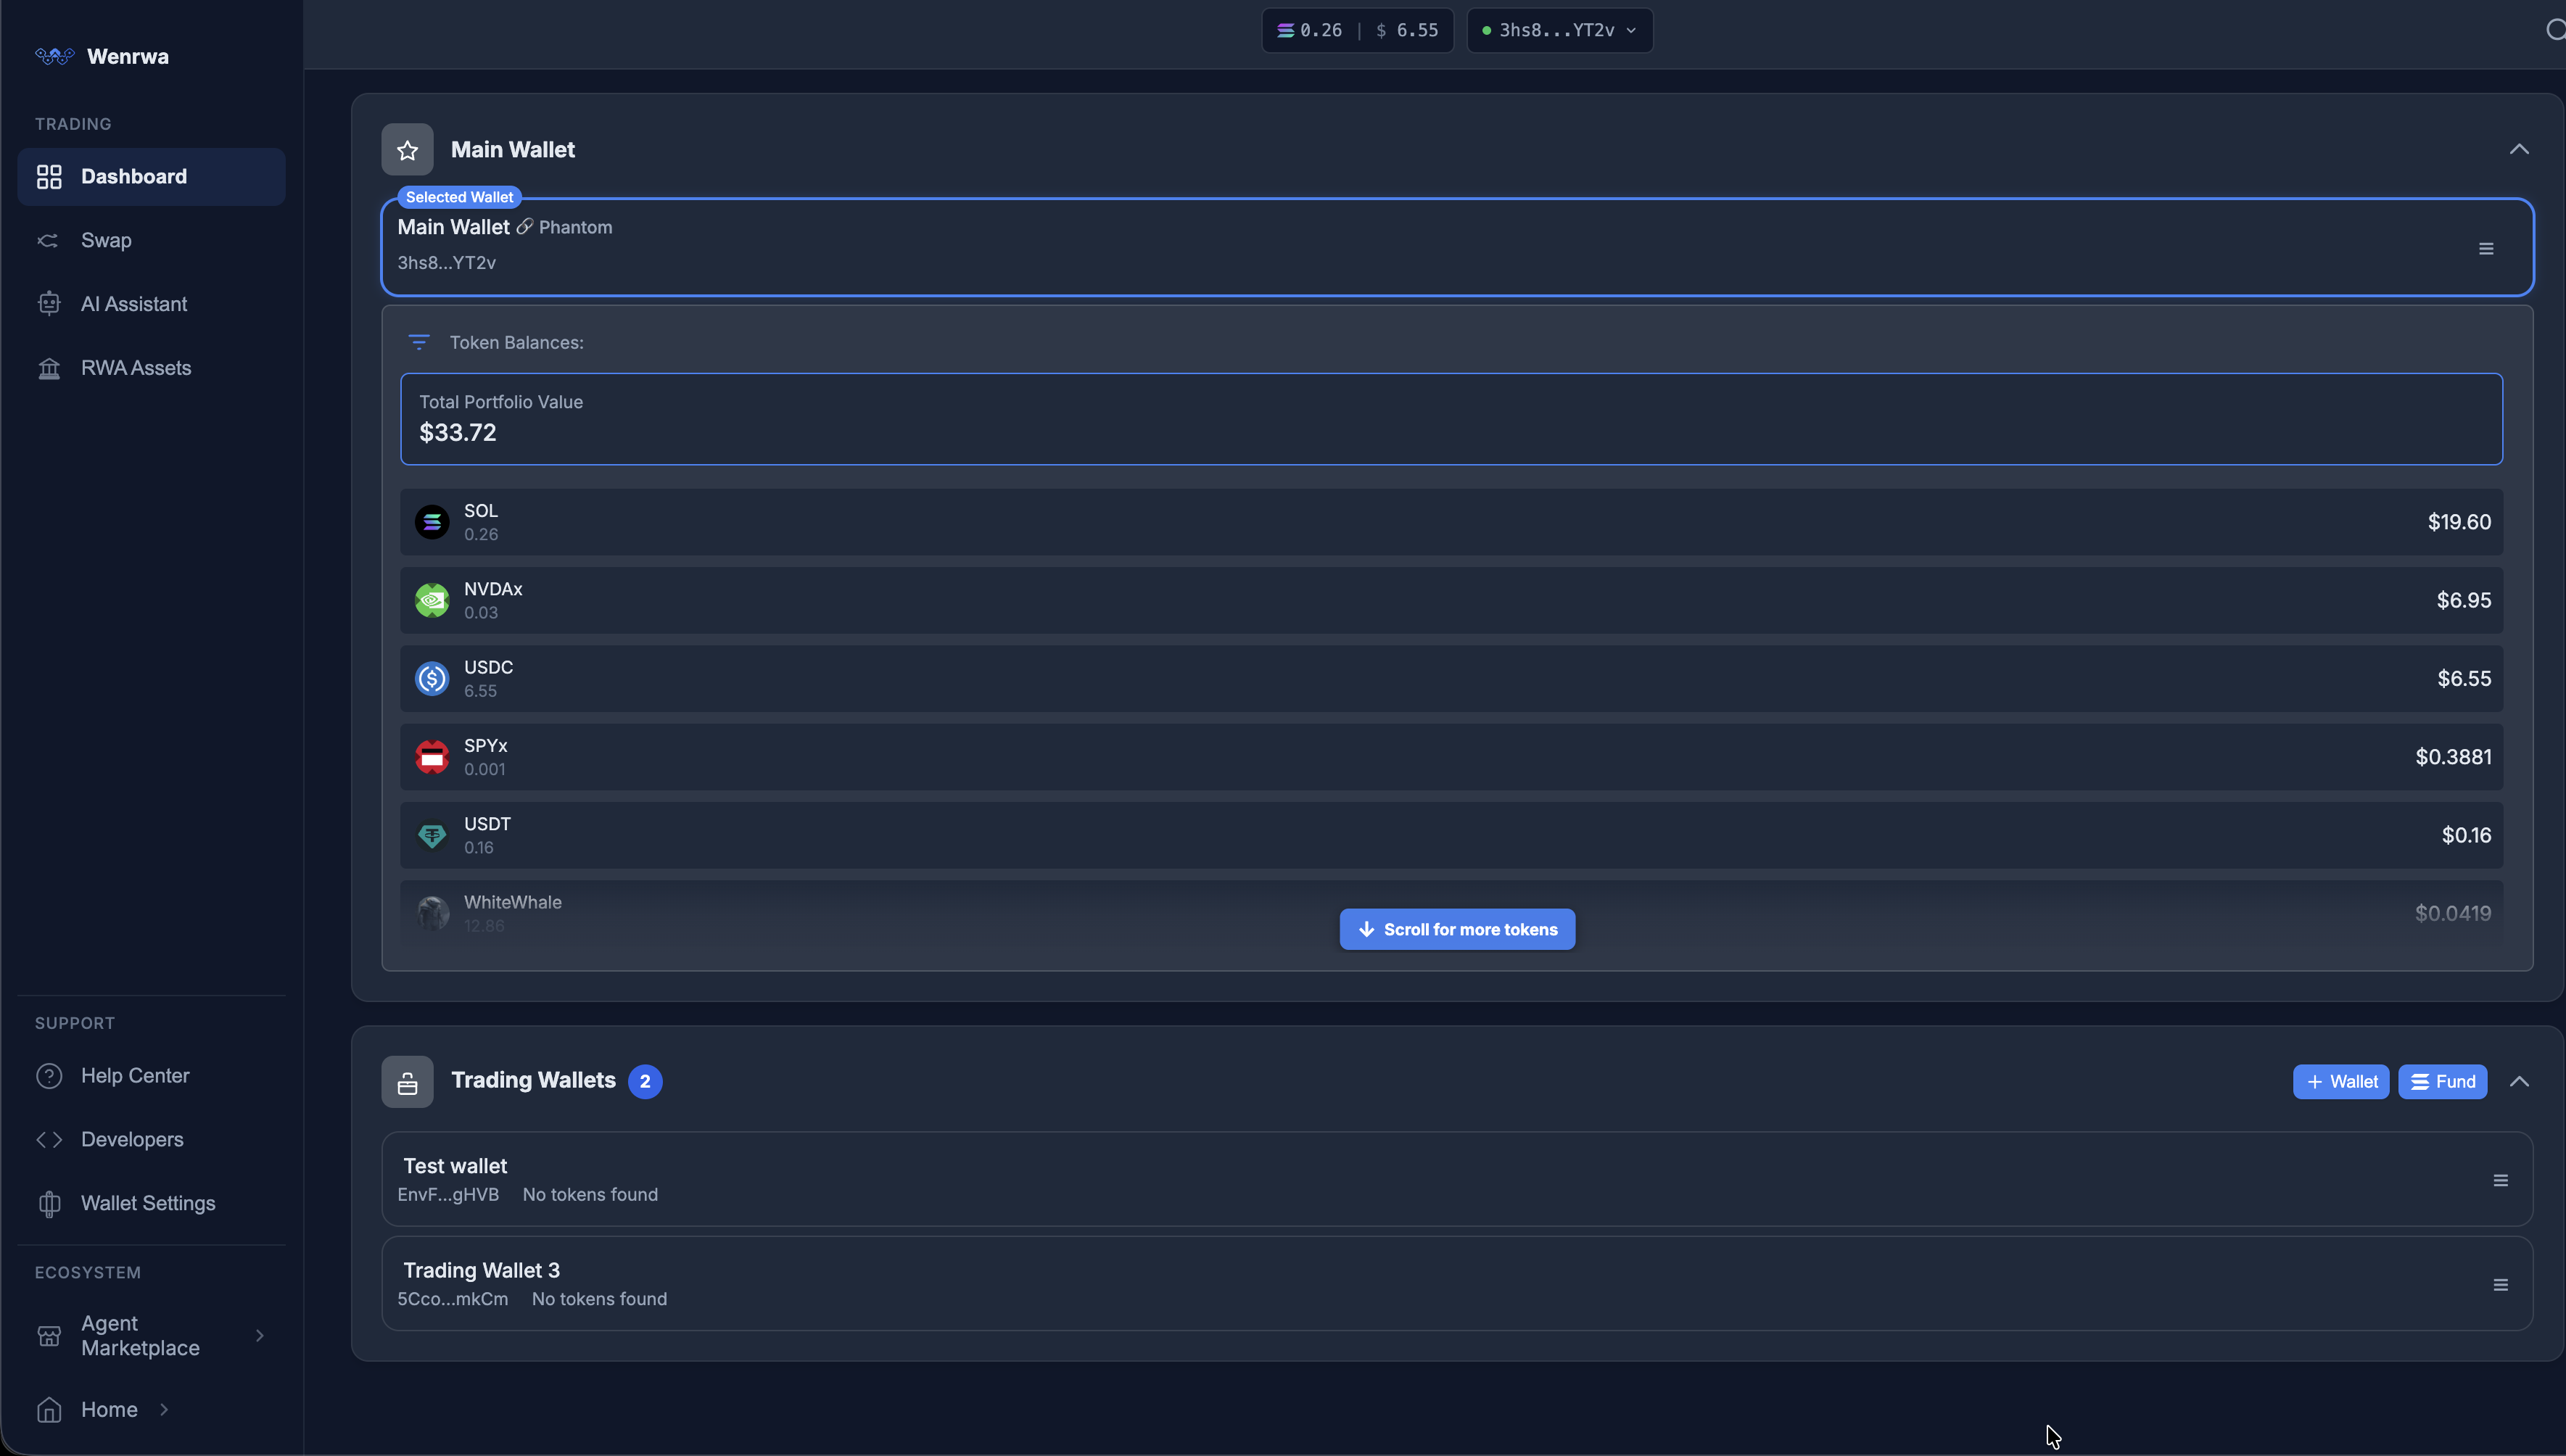Click the 5Cco...mkCm wallet address

click(453, 1300)
